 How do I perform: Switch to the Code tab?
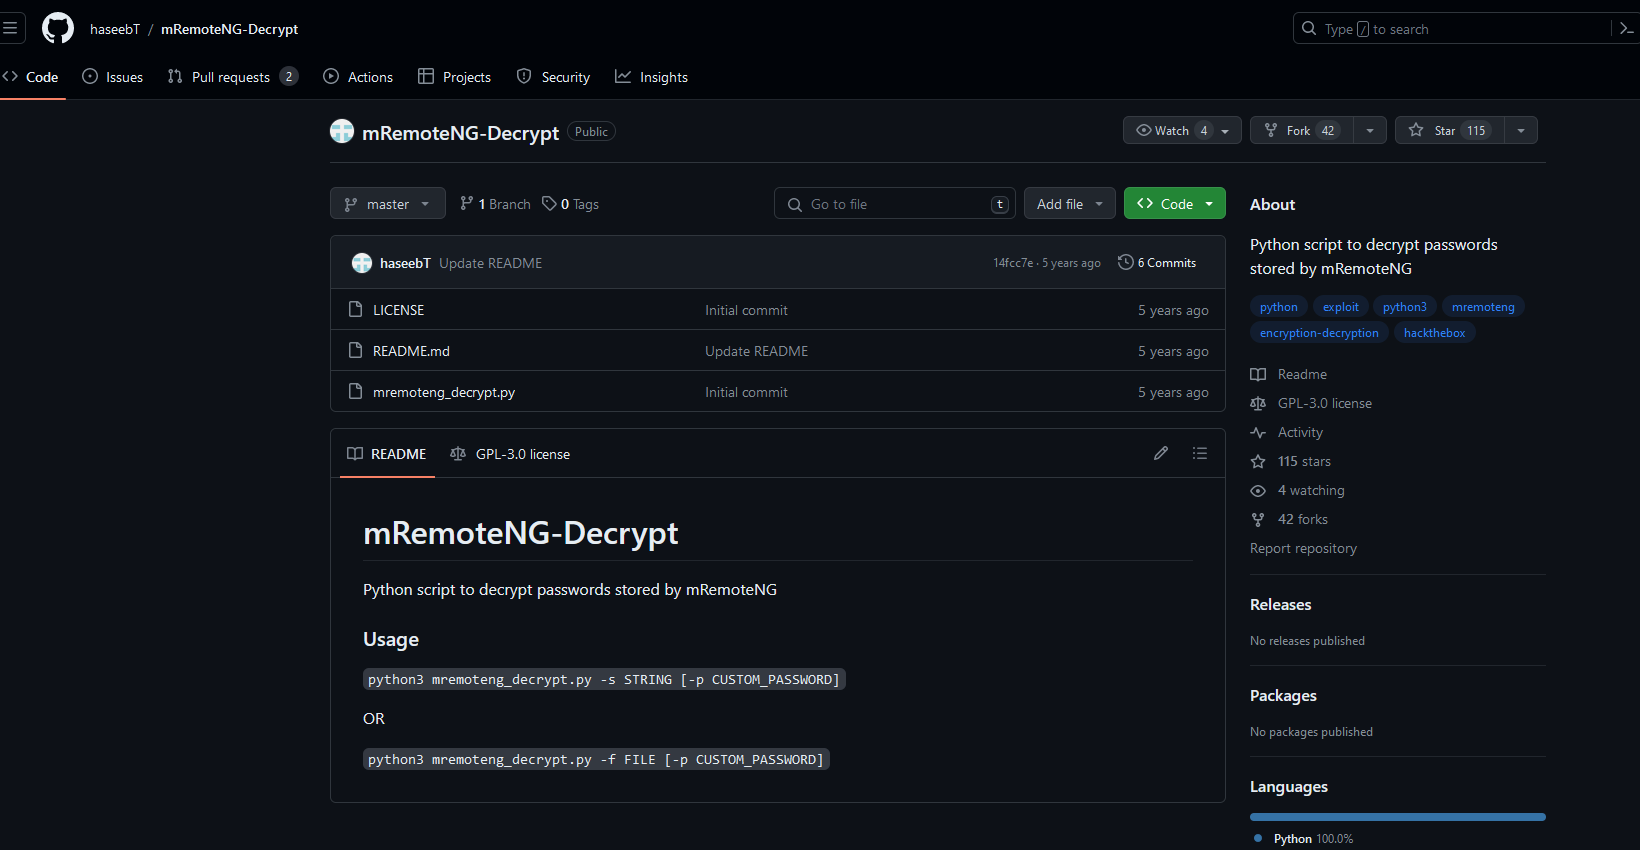tap(31, 77)
